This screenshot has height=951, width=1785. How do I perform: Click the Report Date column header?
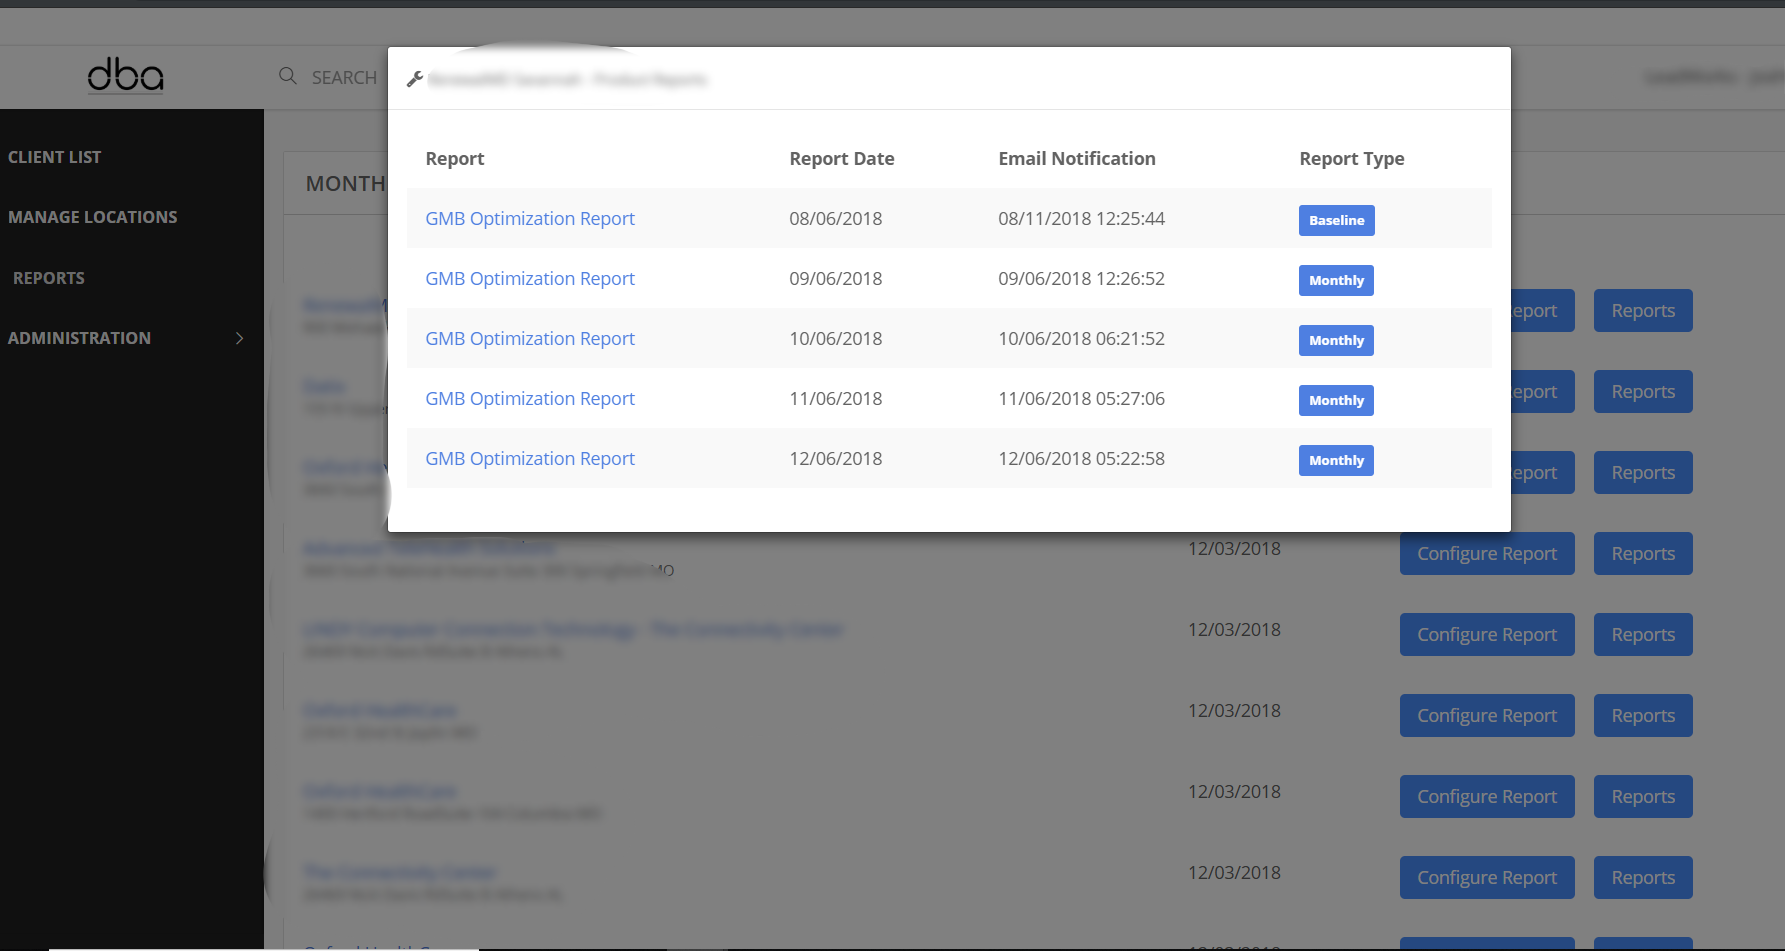[x=841, y=159]
